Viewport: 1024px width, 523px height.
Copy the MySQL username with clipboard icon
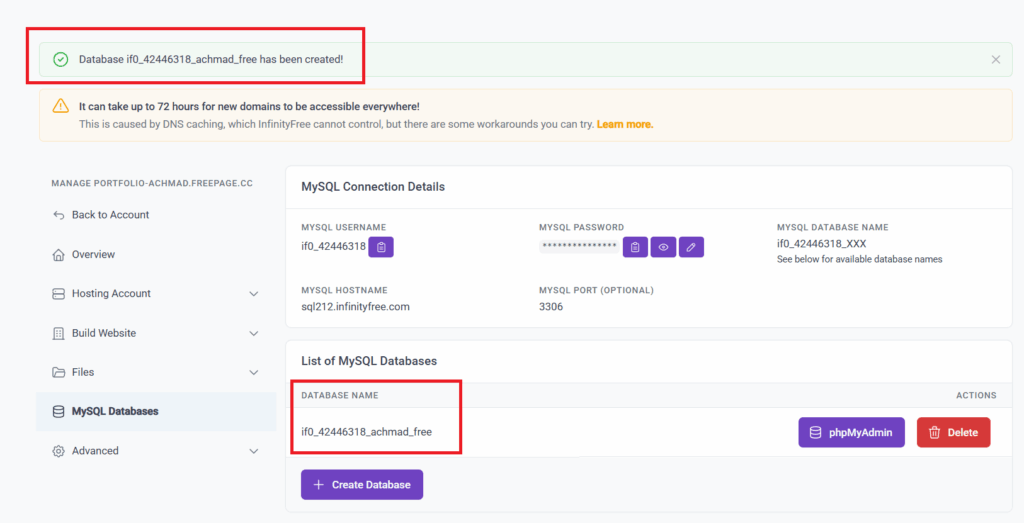(381, 247)
